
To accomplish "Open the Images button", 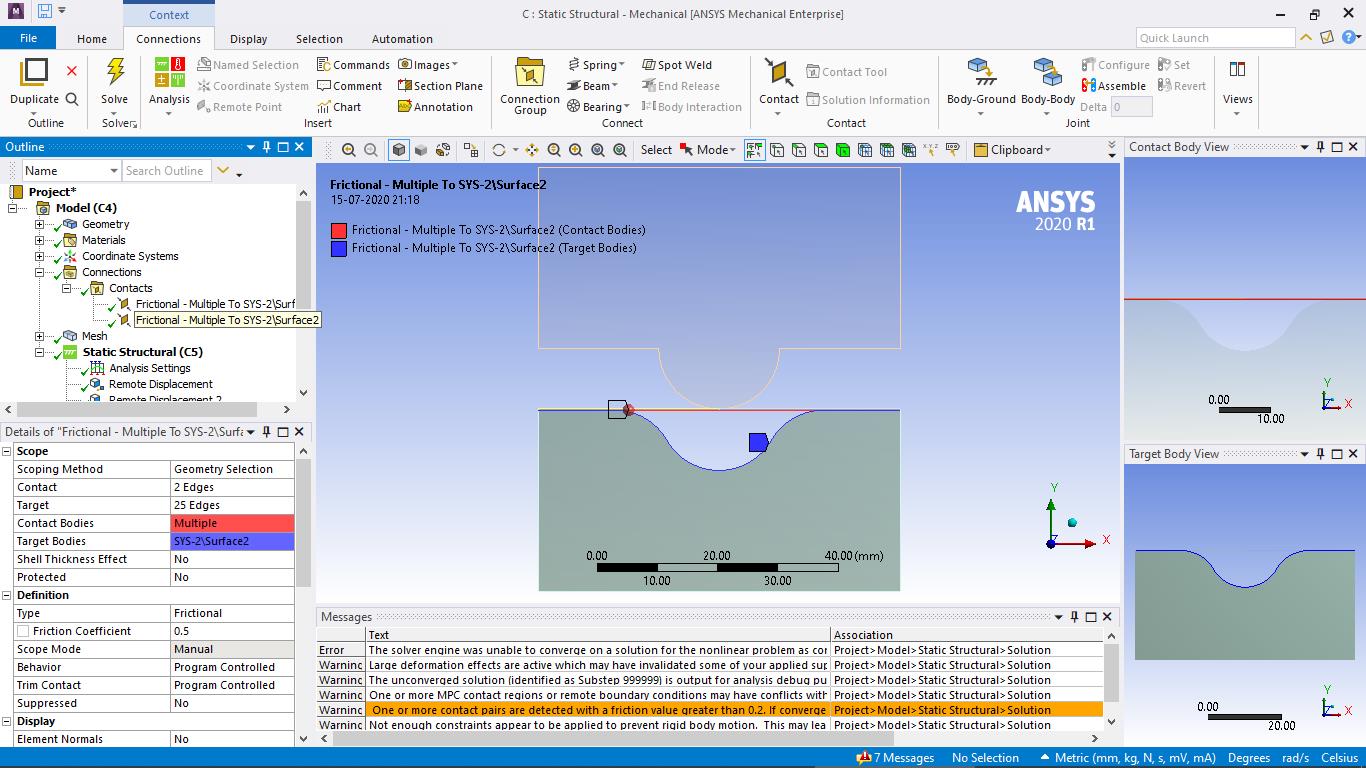I will [x=428, y=64].
